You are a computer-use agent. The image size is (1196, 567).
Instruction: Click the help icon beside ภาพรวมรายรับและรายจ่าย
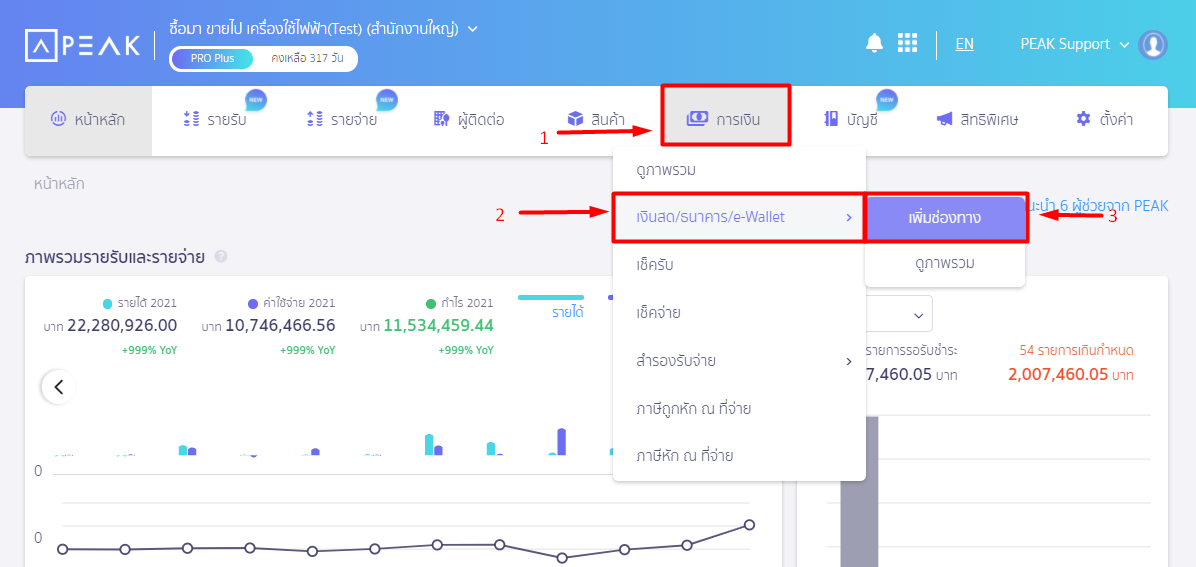pyautogui.click(x=221, y=257)
